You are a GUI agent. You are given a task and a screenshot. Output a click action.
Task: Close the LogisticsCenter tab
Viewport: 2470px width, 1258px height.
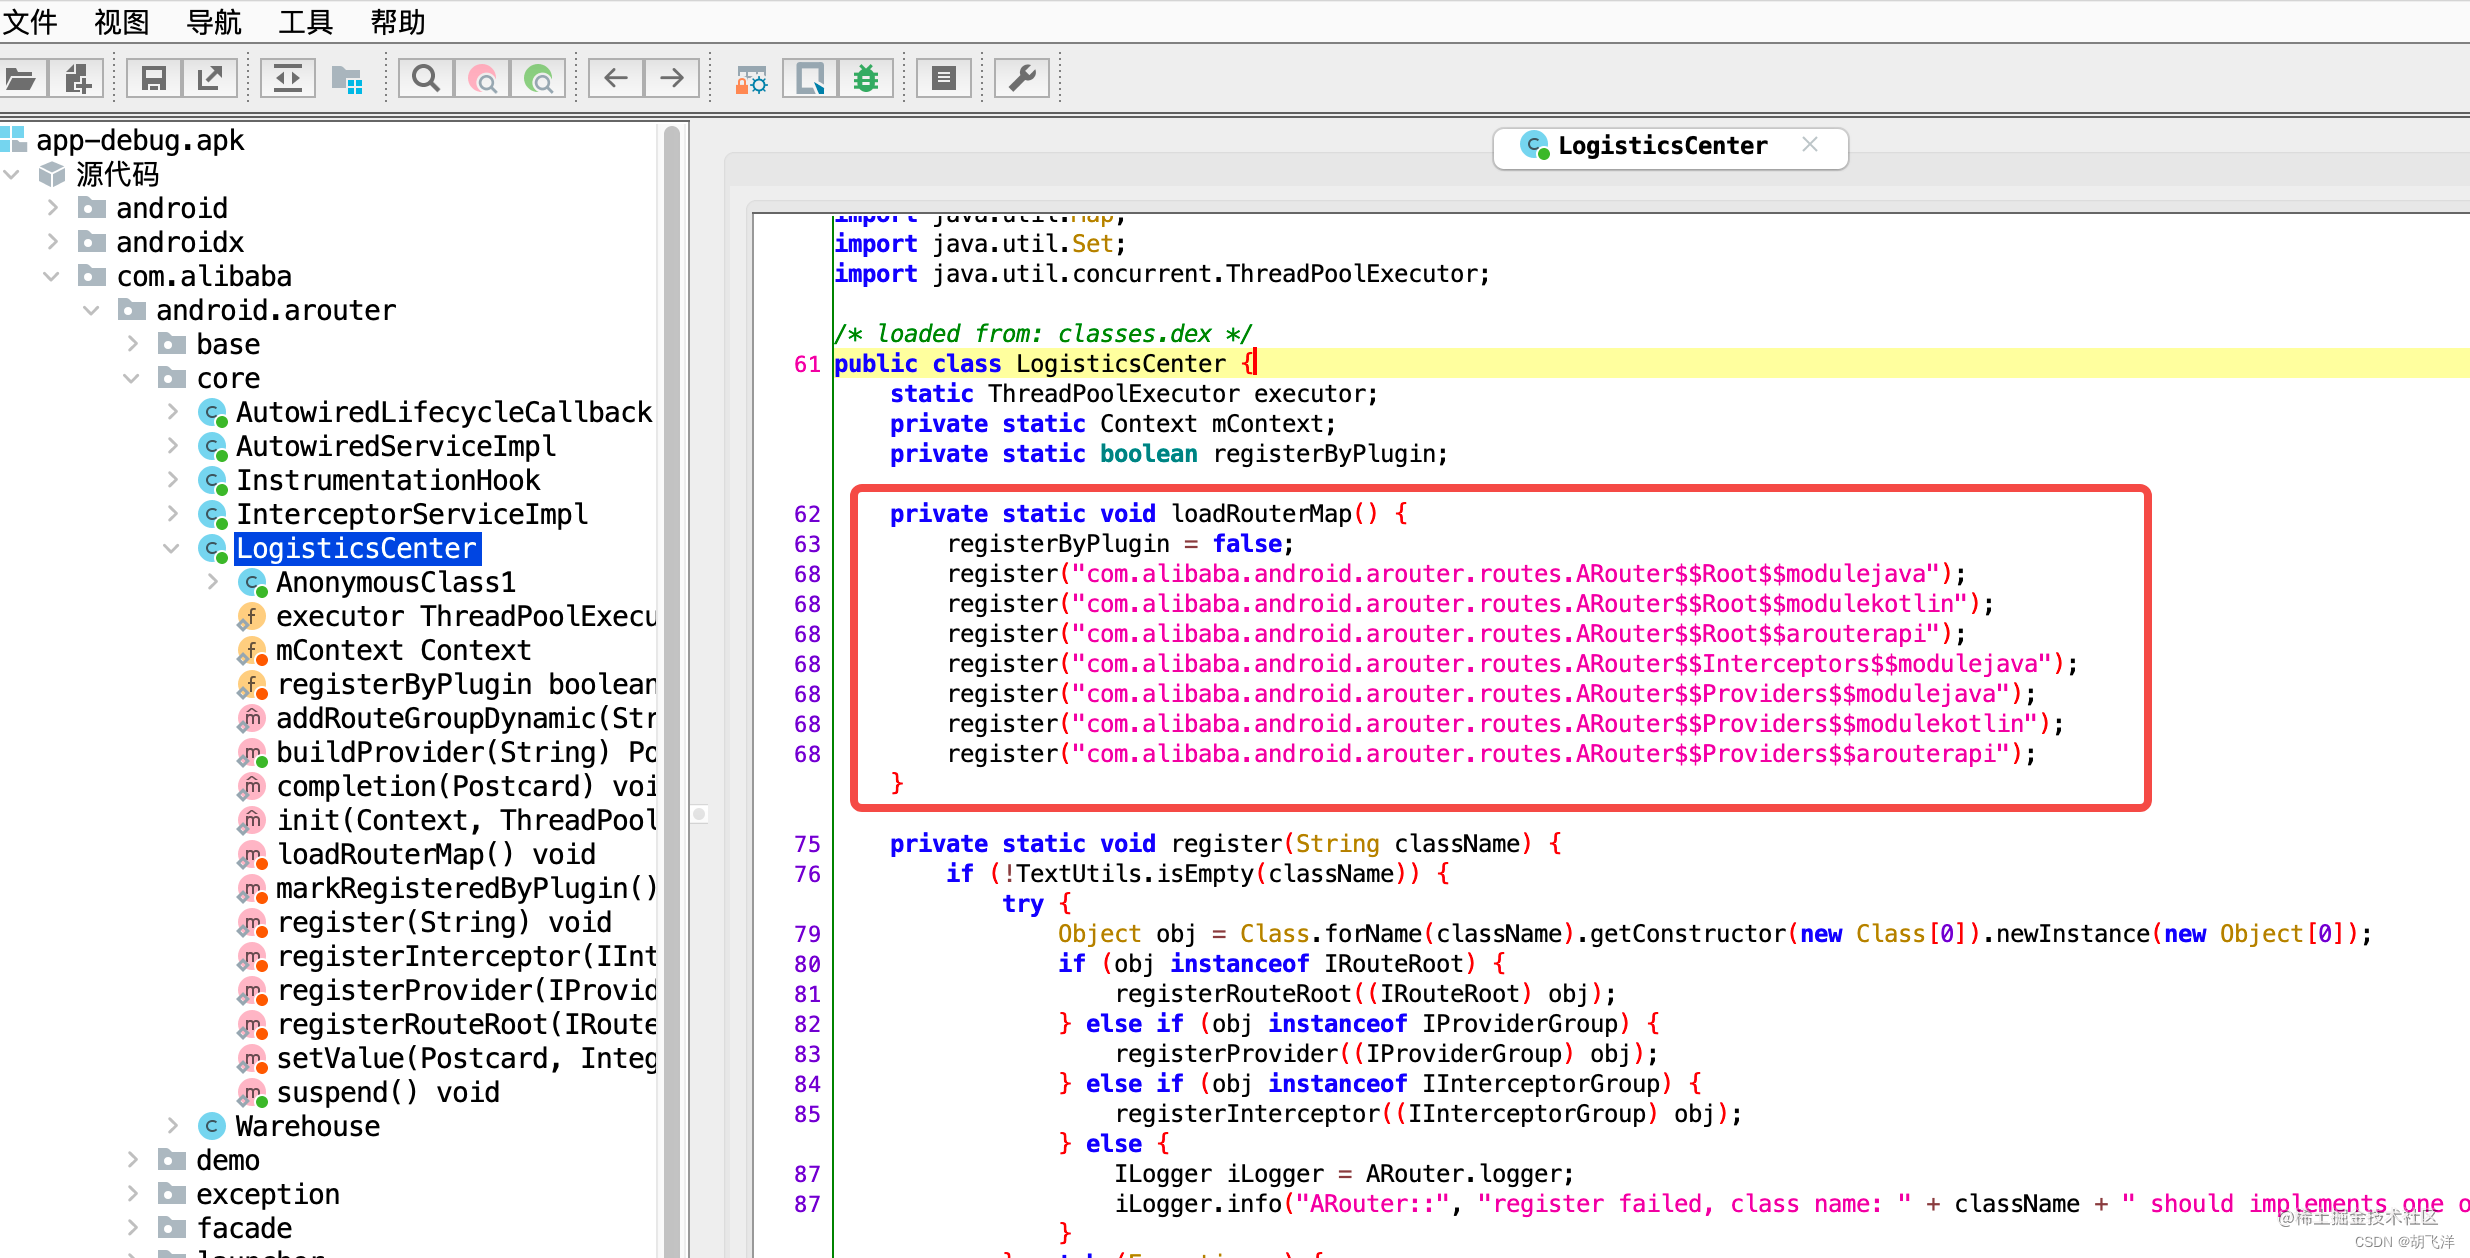point(1810,145)
